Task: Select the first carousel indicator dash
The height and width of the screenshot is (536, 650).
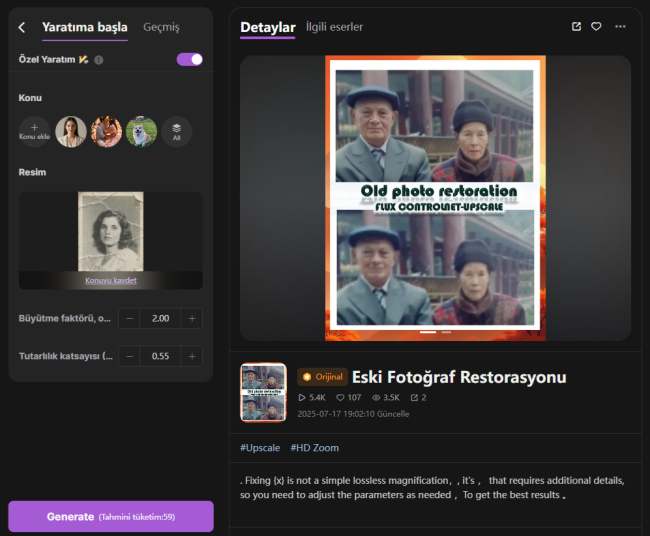Action: coord(428,332)
